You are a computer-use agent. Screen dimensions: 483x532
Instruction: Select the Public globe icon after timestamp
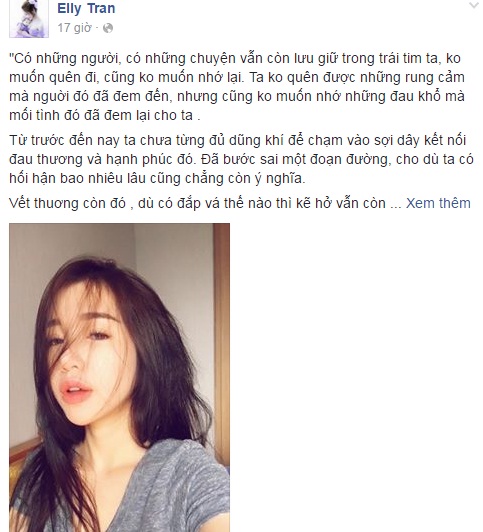(108, 28)
